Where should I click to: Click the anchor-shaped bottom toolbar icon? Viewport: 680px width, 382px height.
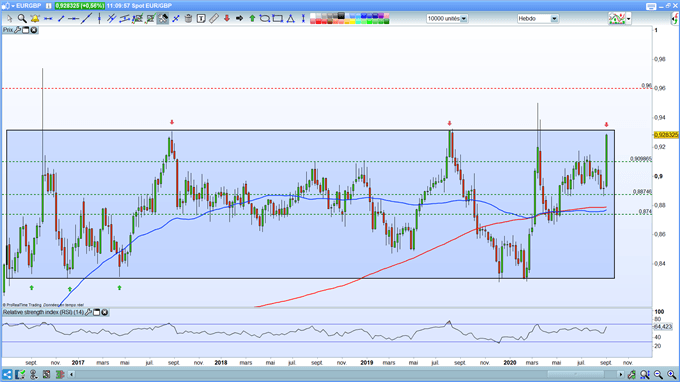point(33,374)
